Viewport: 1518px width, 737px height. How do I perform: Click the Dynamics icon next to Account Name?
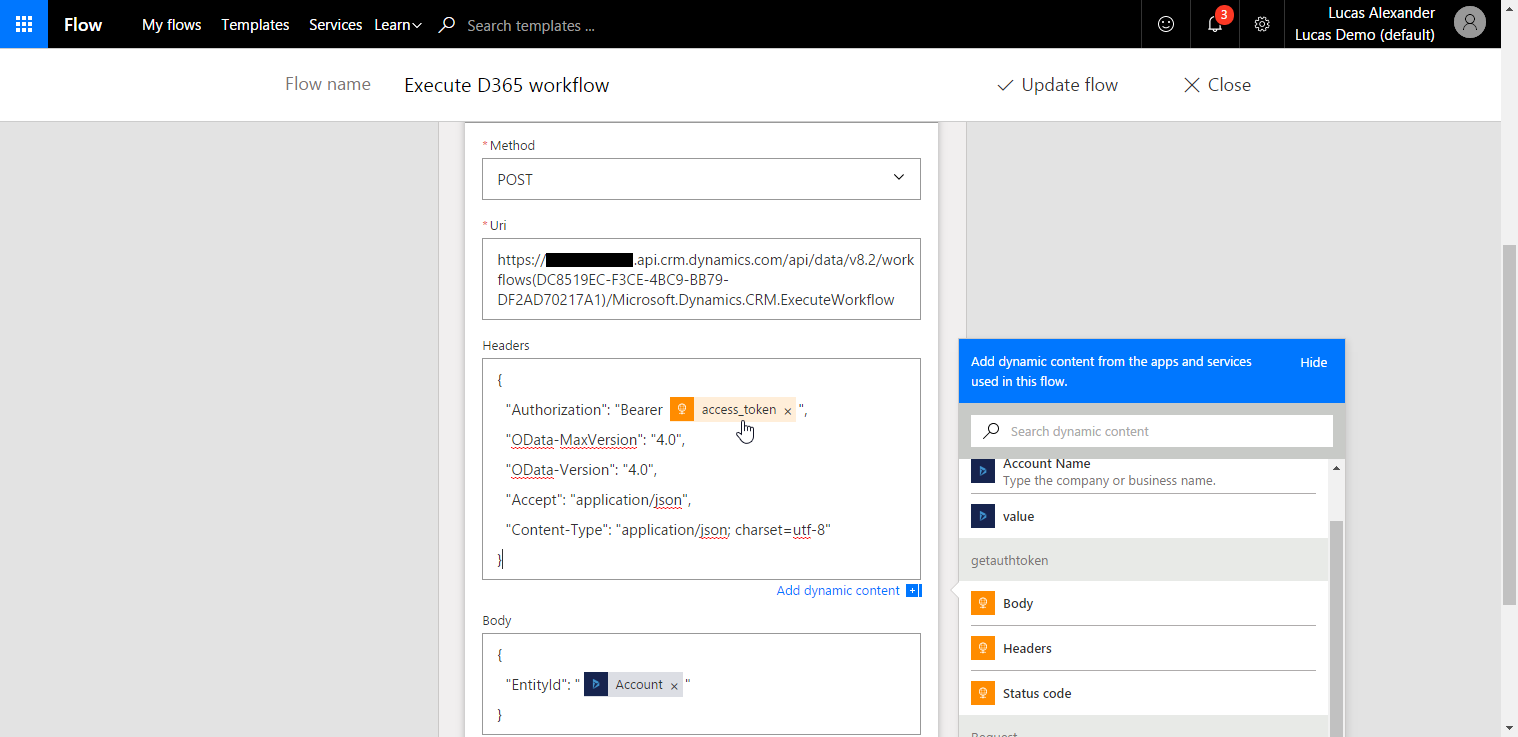tap(983, 472)
